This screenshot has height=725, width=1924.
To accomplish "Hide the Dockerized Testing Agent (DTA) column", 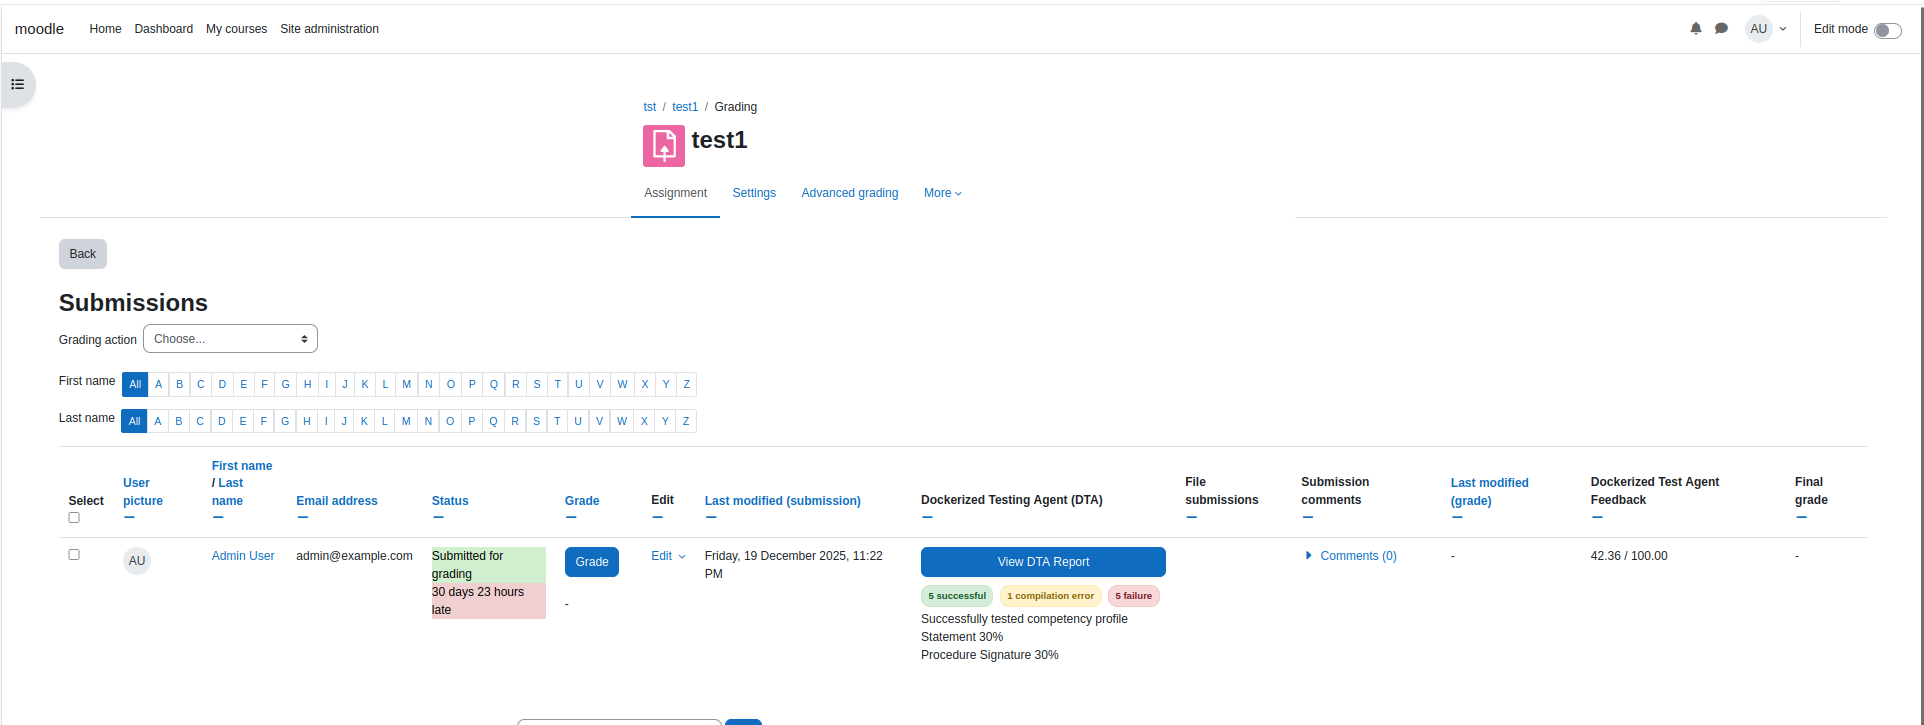I will pyautogui.click(x=927, y=518).
